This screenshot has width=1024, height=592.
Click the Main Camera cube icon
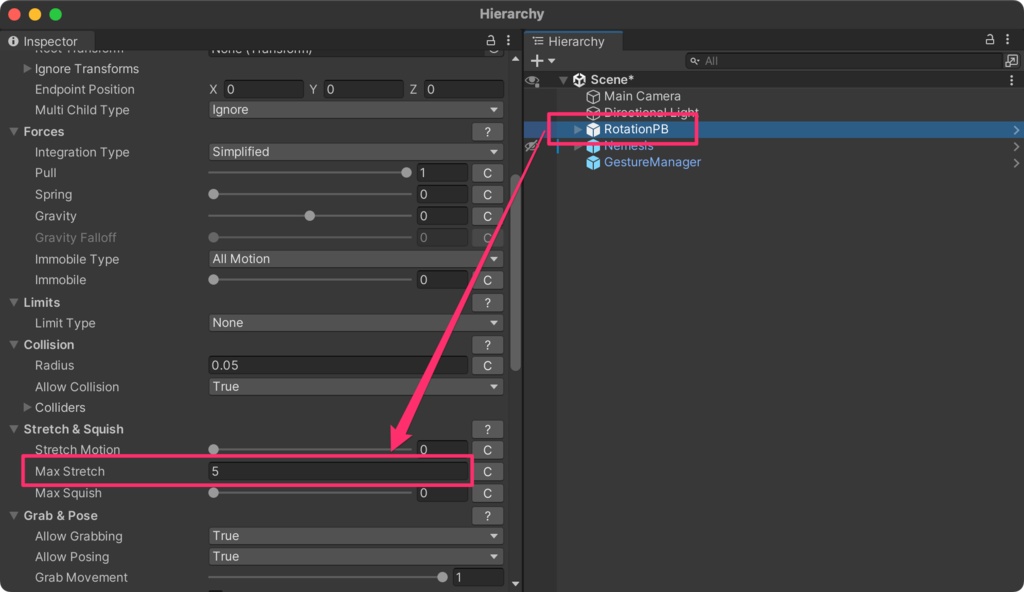tap(592, 96)
